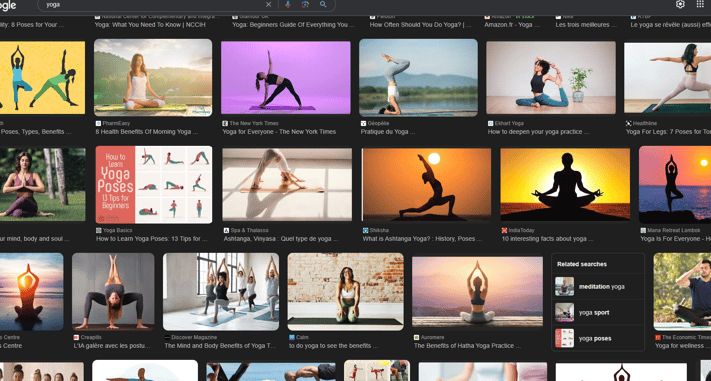Open 'Yoga: What You Need To Know | NCCIH' link
The image size is (711, 381).
(x=151, y=25)
